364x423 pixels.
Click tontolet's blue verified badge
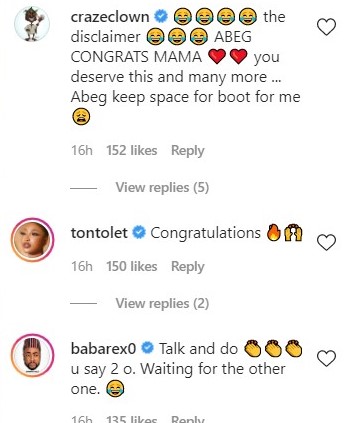tap(139, 232)
